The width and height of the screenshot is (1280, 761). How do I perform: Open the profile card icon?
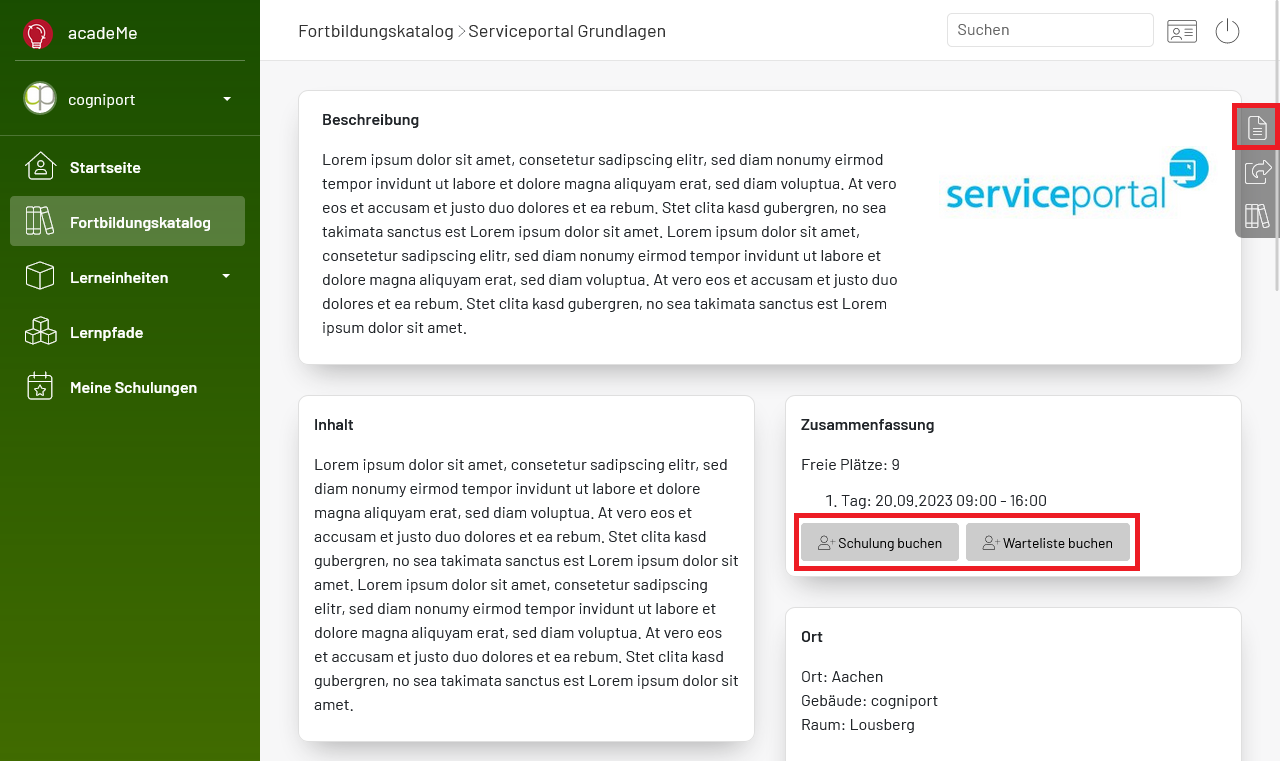(x=1182, y=31)
